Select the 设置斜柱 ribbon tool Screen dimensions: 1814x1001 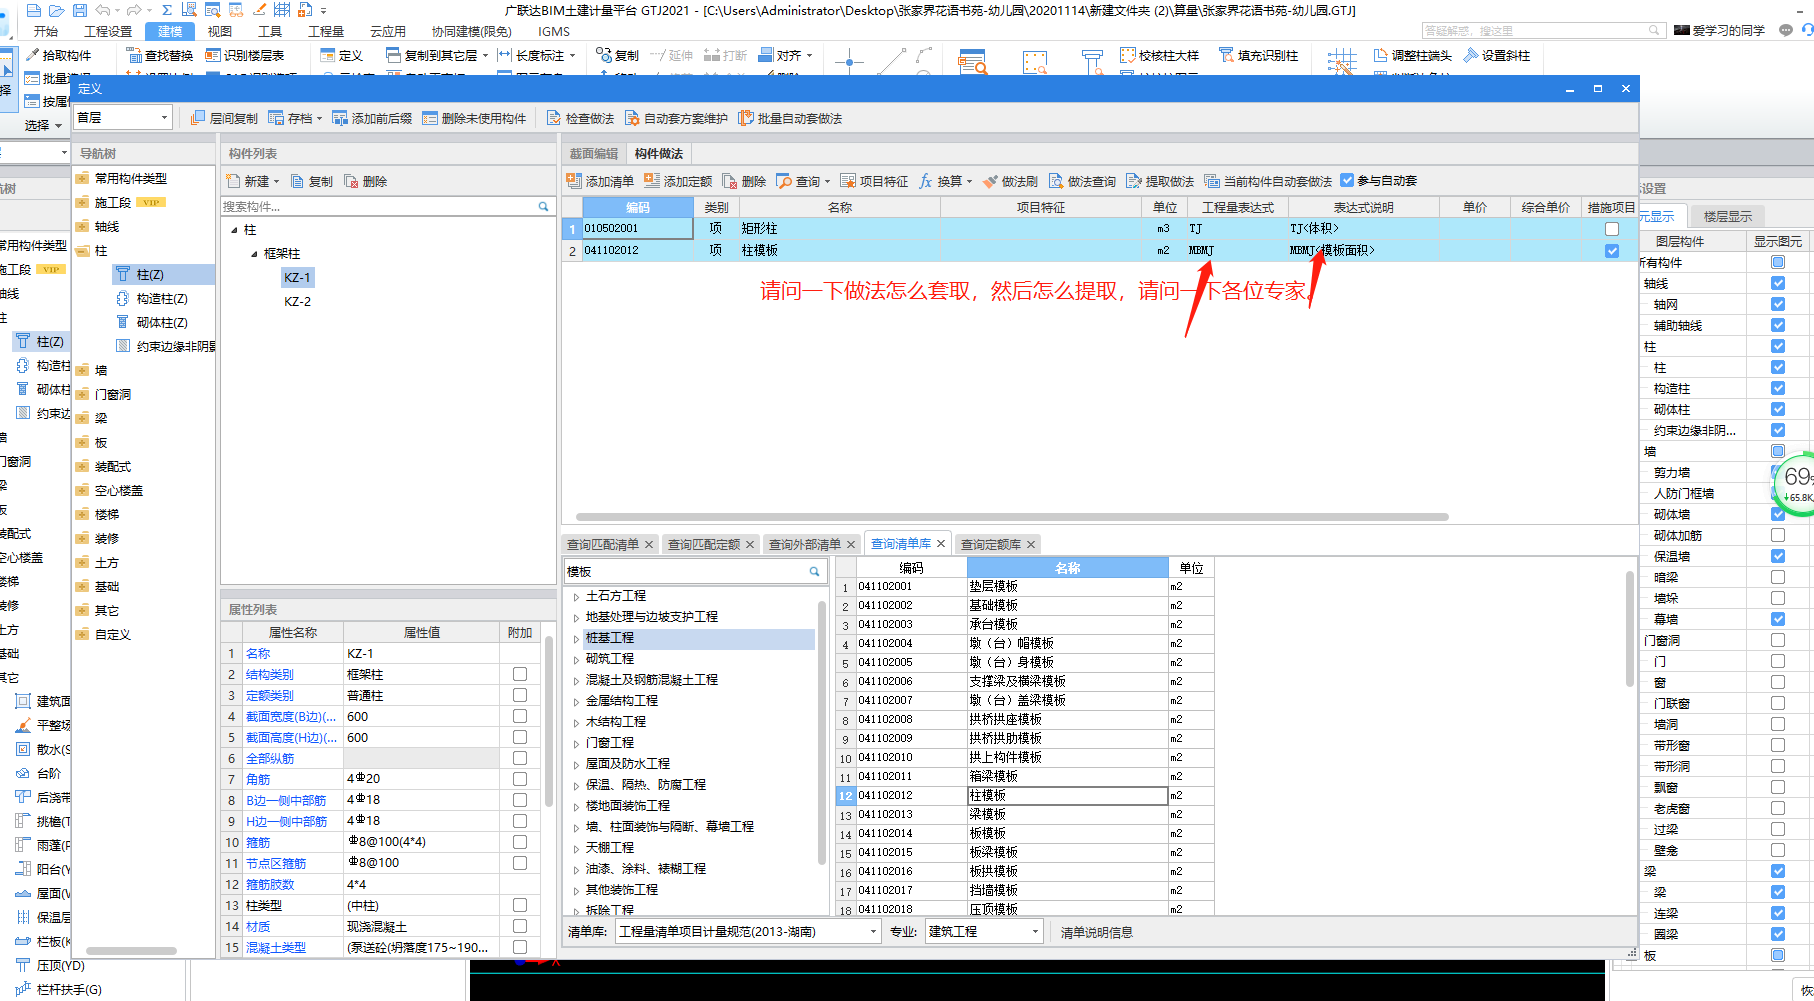point(1496,55)
